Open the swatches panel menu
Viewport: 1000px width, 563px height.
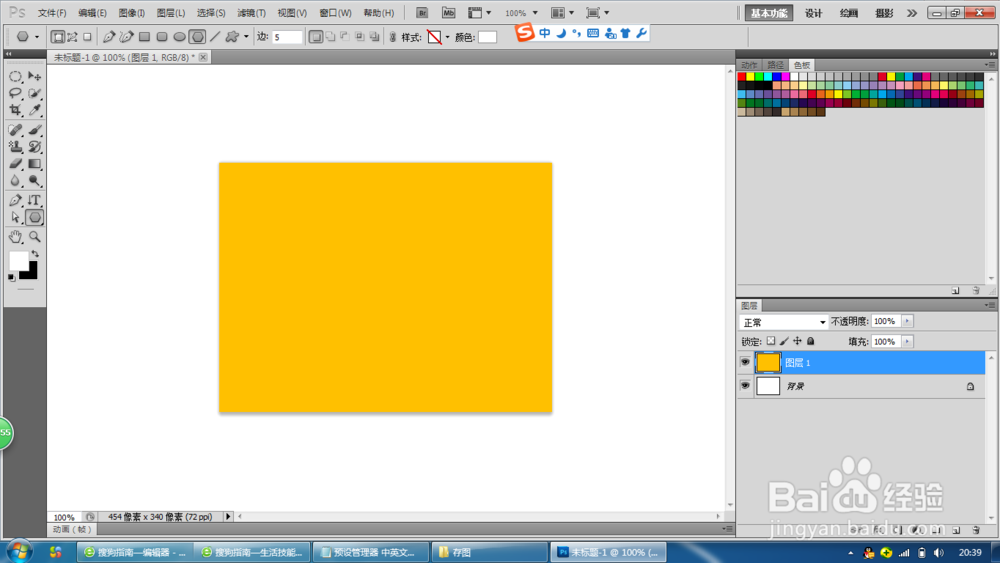pos(989,65)
